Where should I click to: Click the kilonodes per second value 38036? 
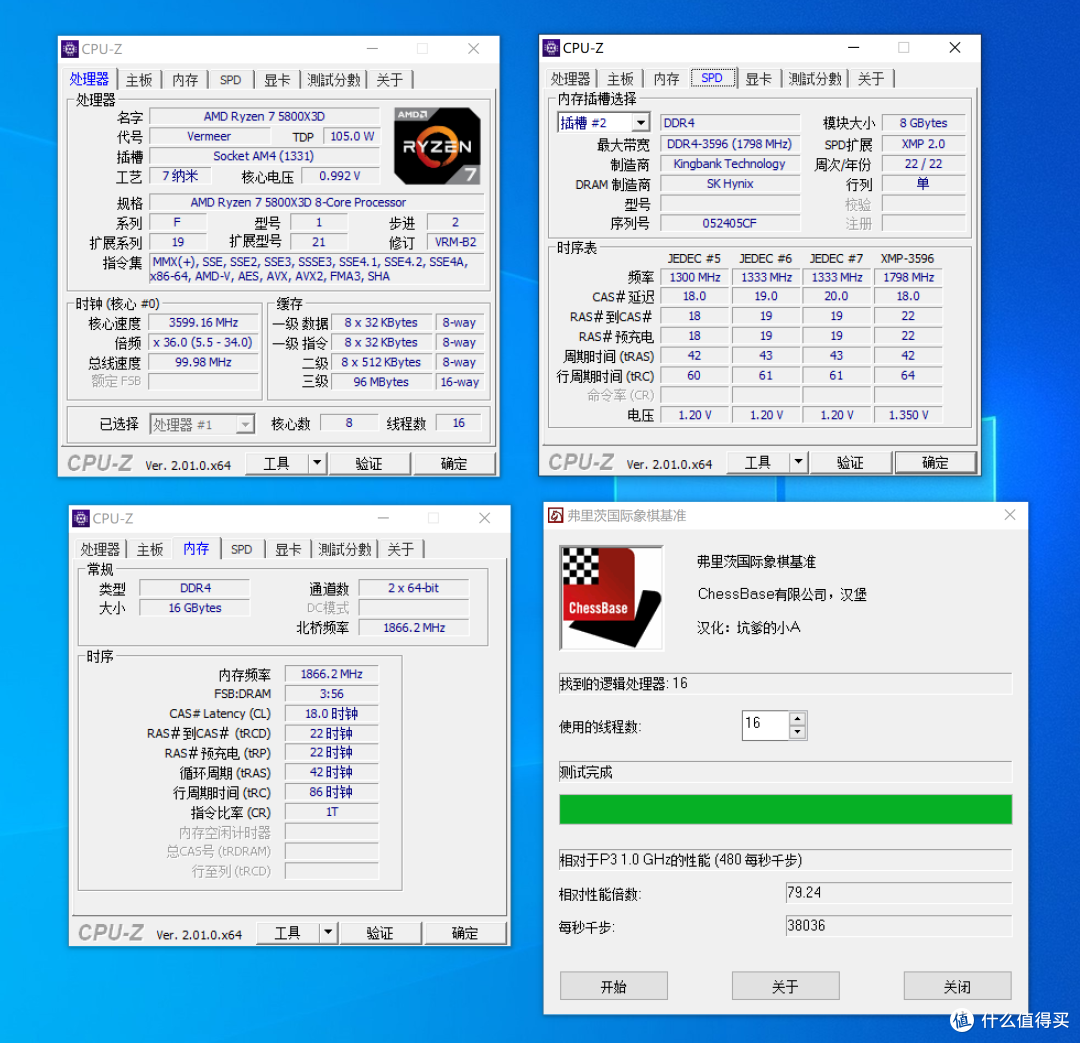(898, 926)
